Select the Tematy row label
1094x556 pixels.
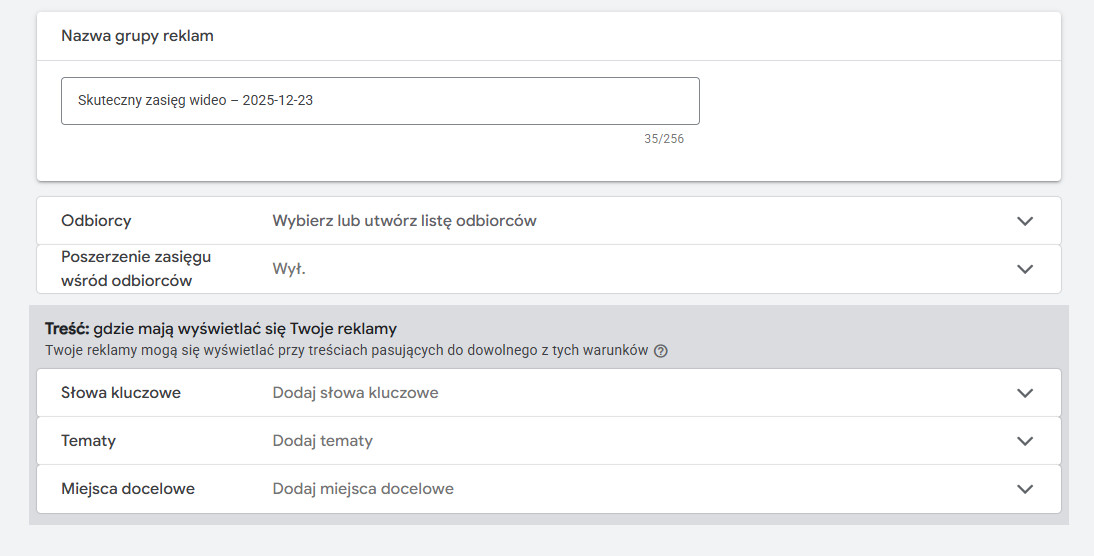[x=89, y=441]
